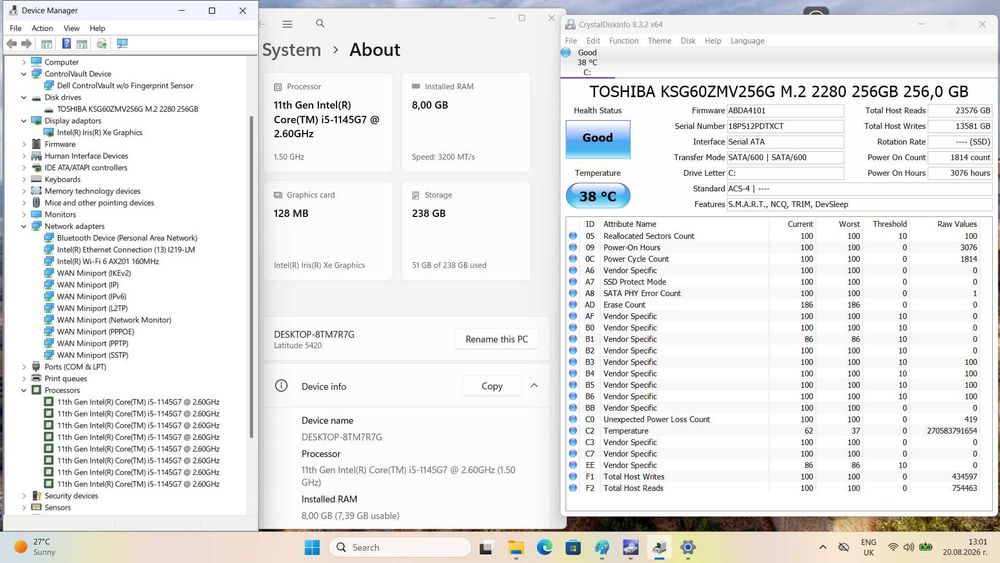Click Device info circled i icon
The image size is (1000, 563).
(281, 386)
